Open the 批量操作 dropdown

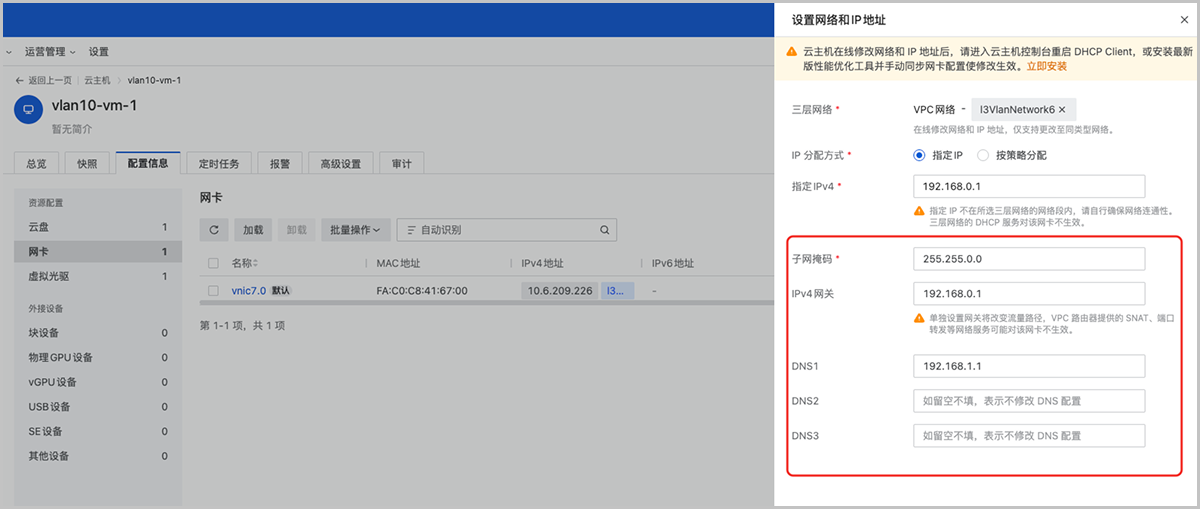pos(355,230)
